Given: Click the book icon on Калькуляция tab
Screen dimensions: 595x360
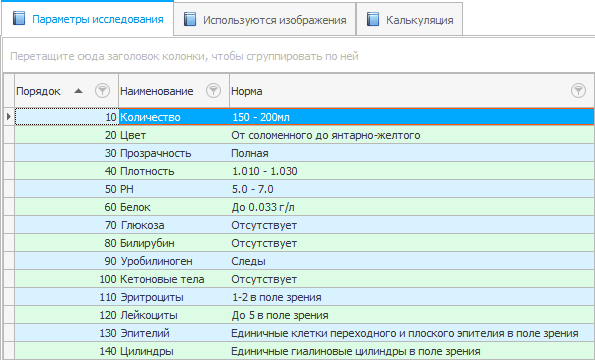Looking at the screenshot, I should pos(373,19).
